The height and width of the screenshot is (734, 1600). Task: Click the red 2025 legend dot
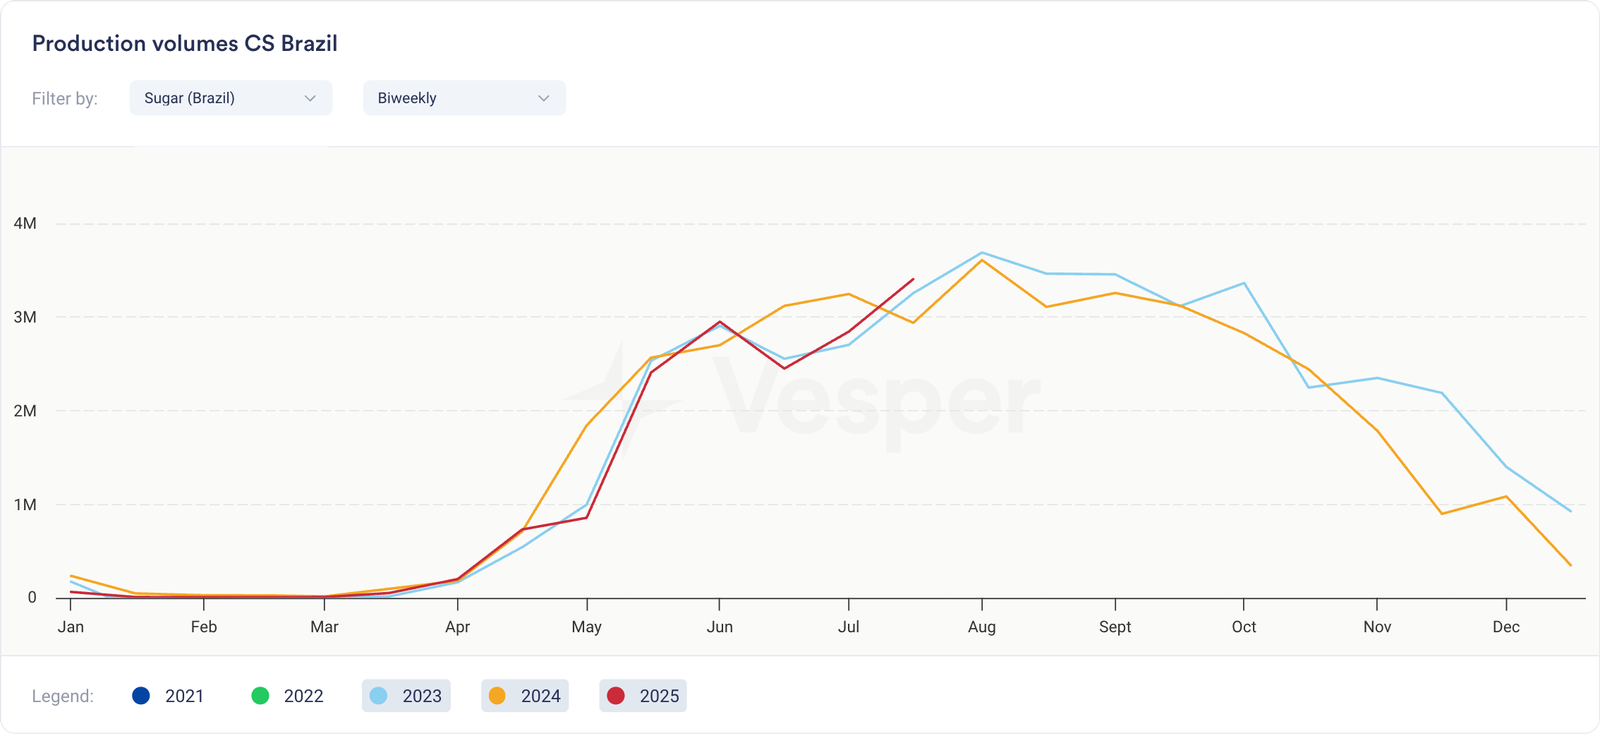(x=616, y=696)
